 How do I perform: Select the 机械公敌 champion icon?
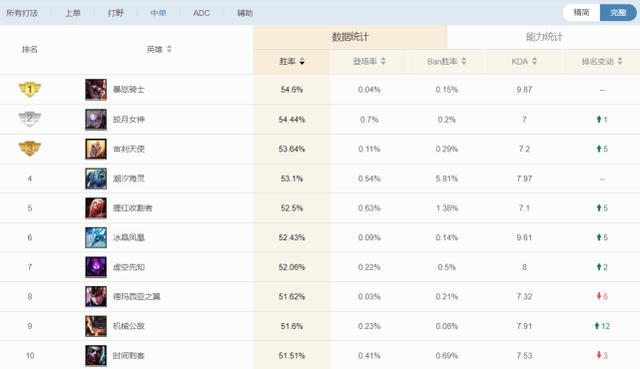(96, 326)
